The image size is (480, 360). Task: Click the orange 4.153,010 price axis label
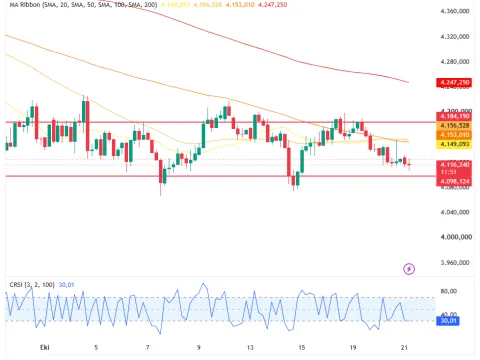click(x=454, y=135)
